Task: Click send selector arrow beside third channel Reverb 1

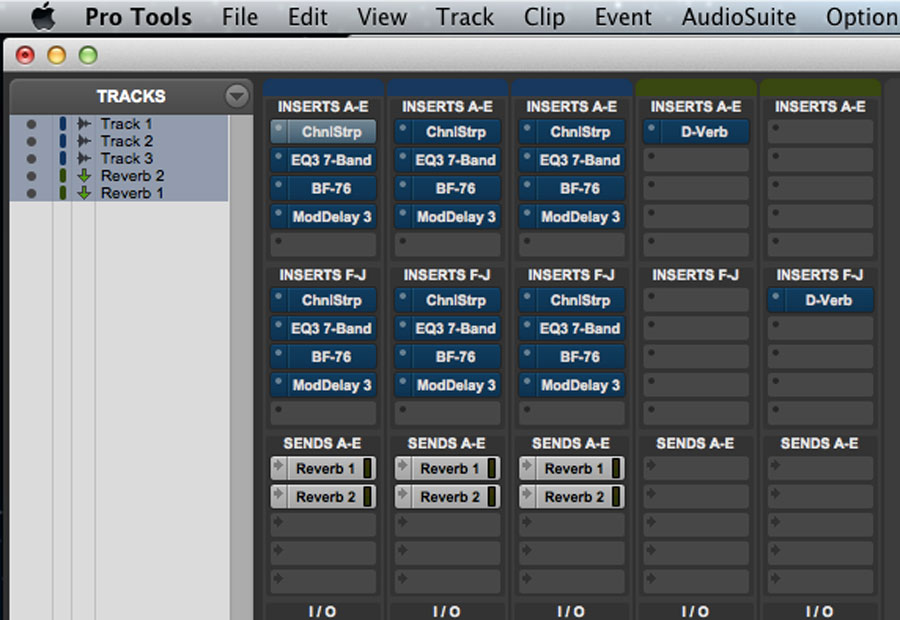Action: [527, 468]
